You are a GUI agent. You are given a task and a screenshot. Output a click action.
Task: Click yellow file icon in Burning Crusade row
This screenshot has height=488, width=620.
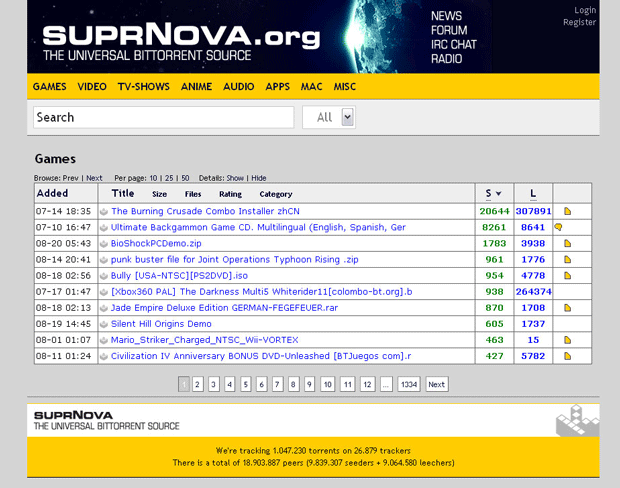pyautogui.click(x=567, y=211)
